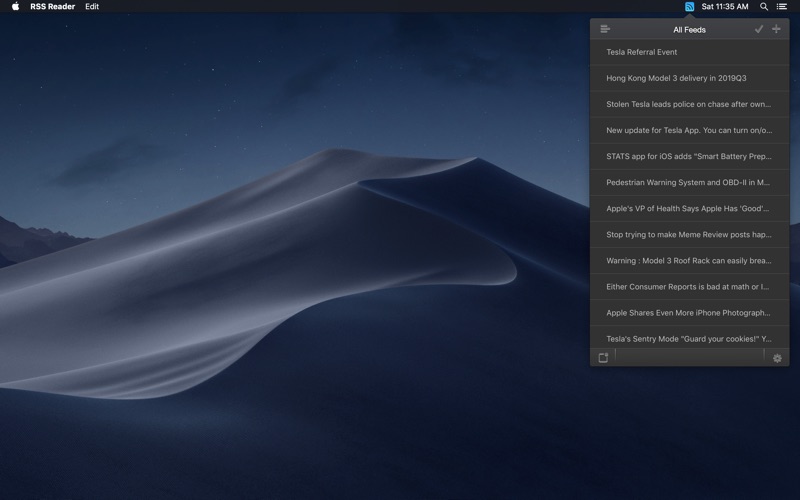Viewport: 800px width, 500px height.
Task: Click the All Feeds panel title
Action: (x=689, y=29)
